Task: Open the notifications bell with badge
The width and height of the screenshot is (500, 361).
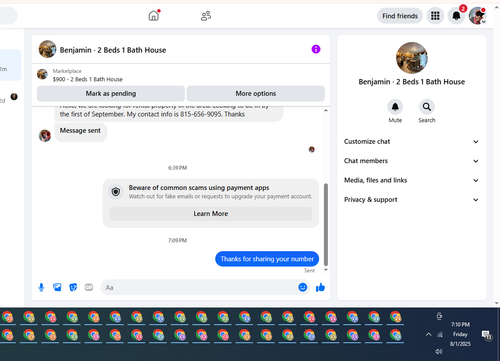Action: pos(456,16)
